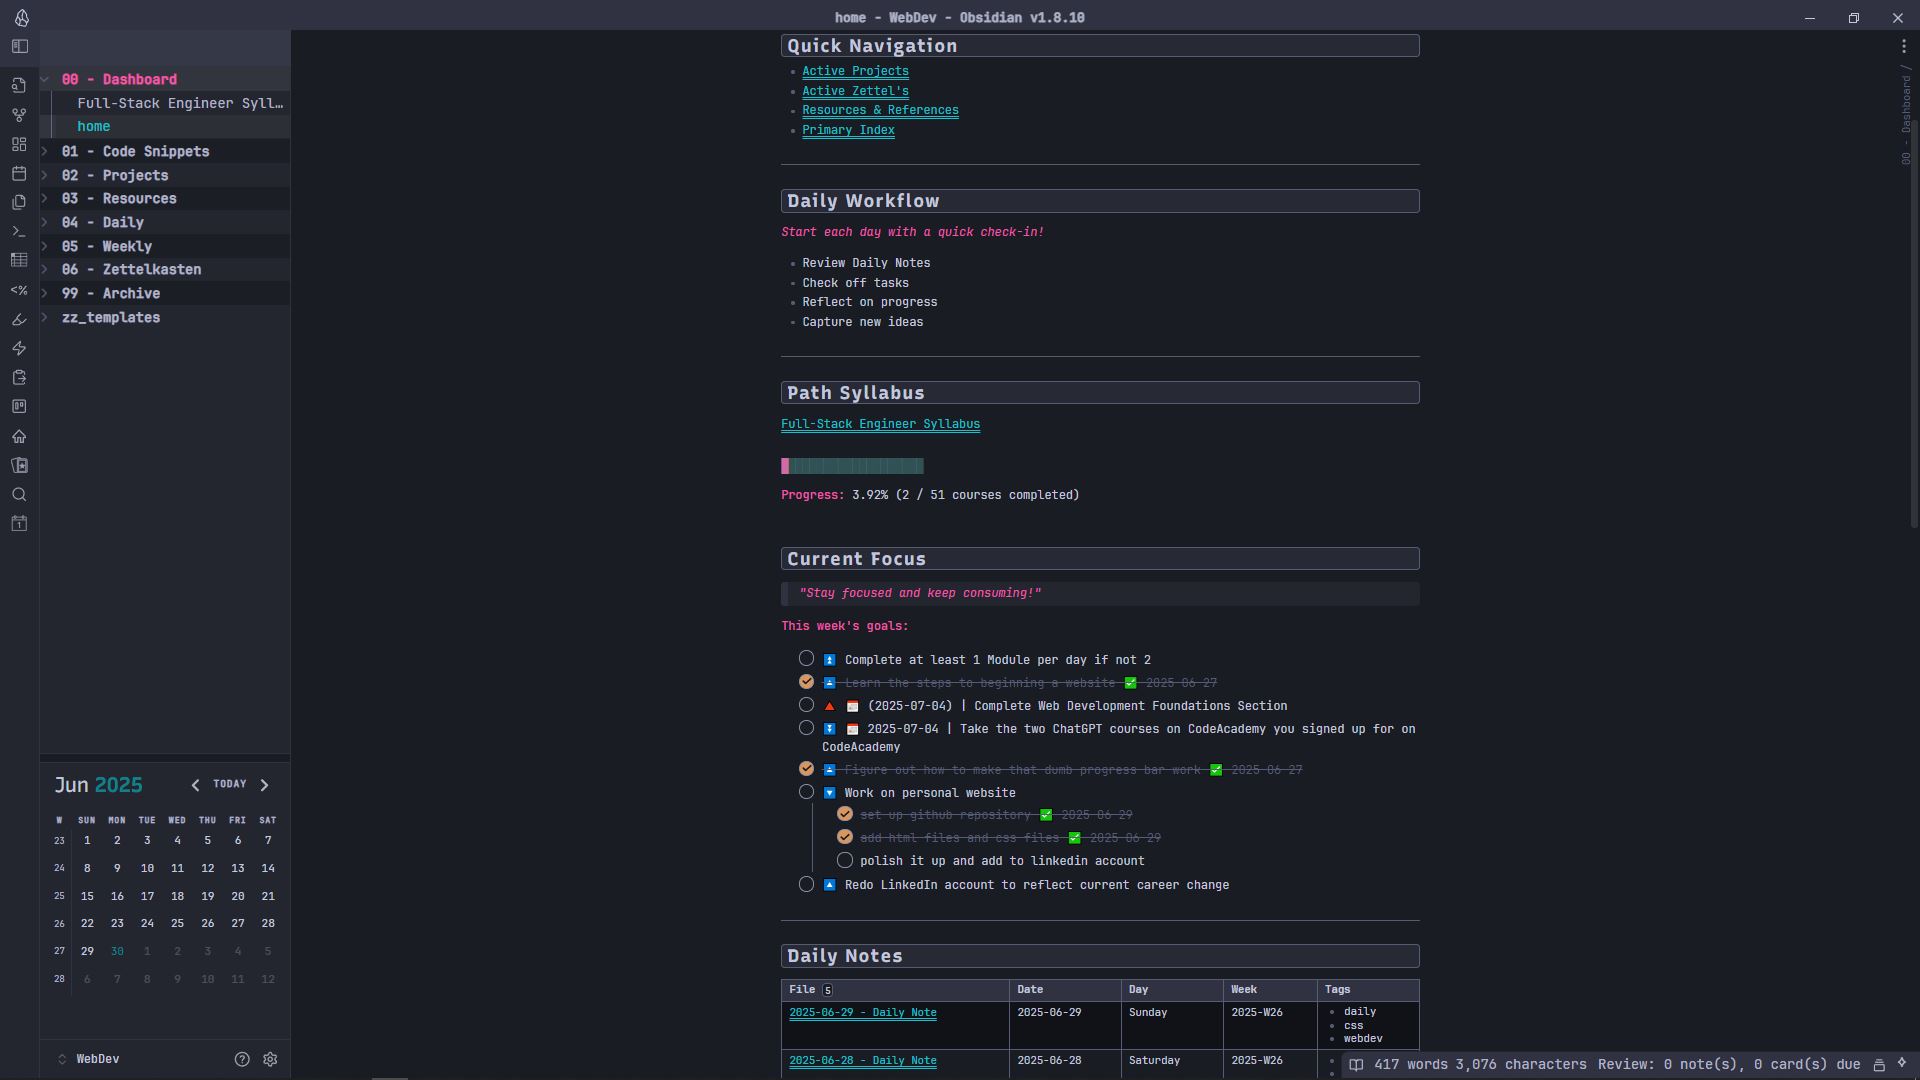1920x1080 pixels.
Task: Open Resources & References link
Action: [880, 110]
